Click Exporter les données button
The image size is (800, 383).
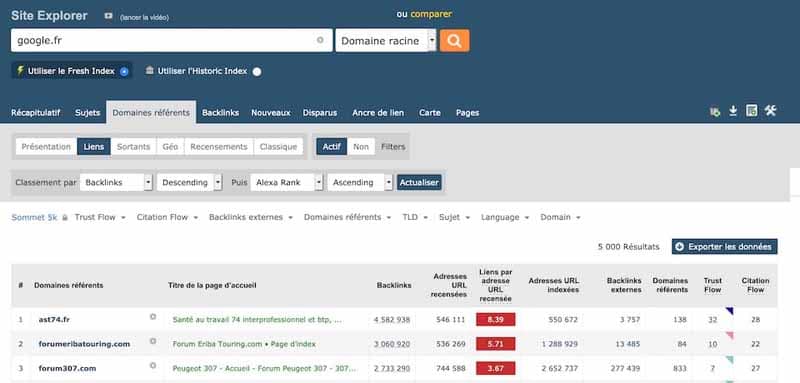pos(724,246)
